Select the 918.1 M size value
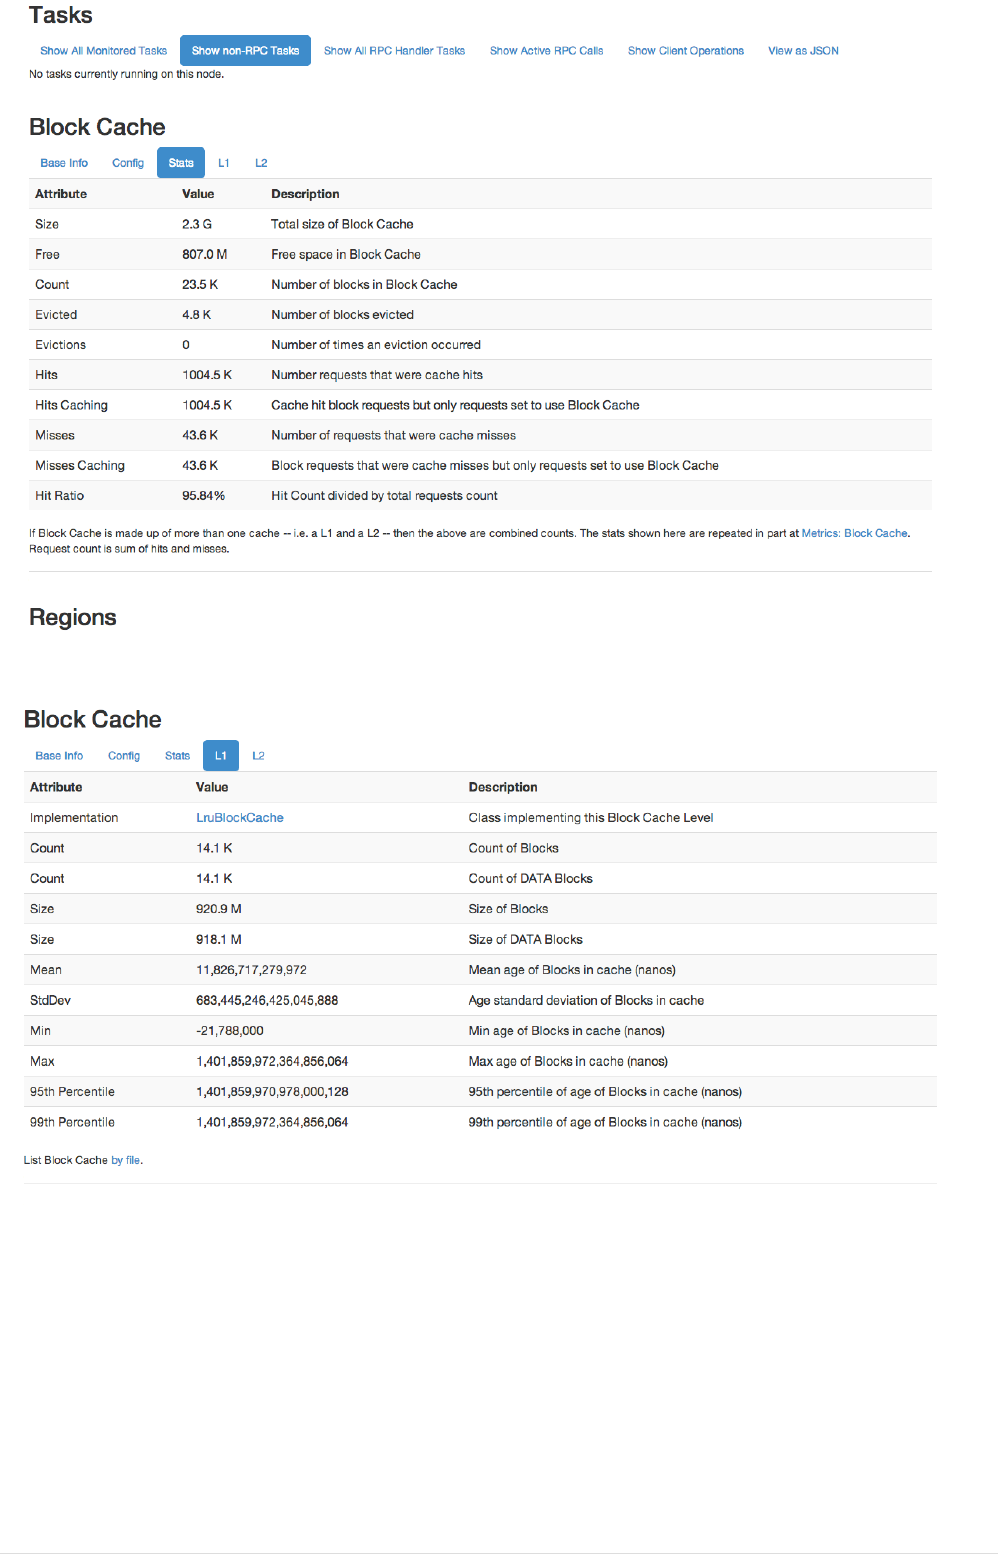 tap(219, 940)
